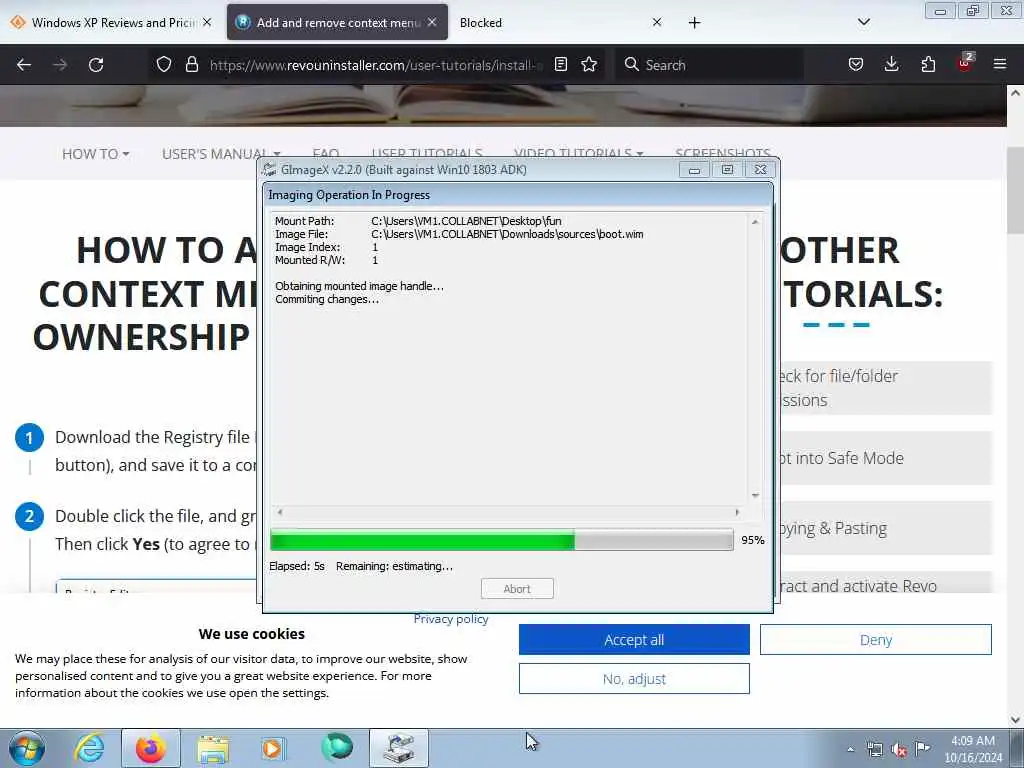This screenshot has width=1024, height=768.
Task: Open the Pocket save icon
Action: coord(856,64)
